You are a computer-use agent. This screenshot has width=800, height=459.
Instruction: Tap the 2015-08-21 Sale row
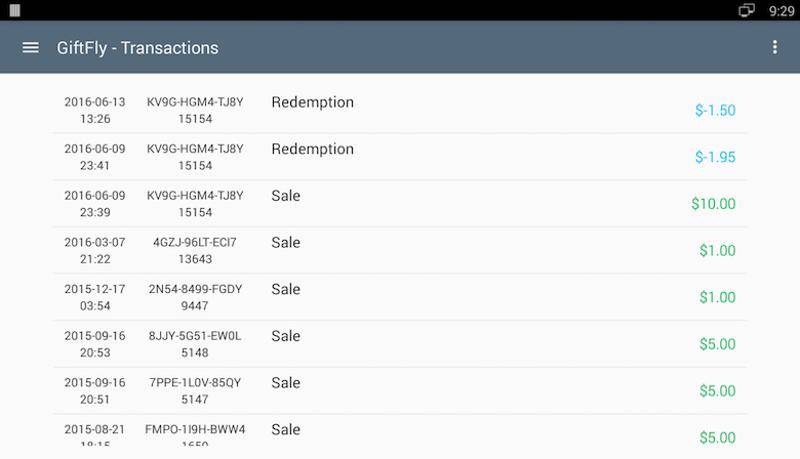pos(400,431)
